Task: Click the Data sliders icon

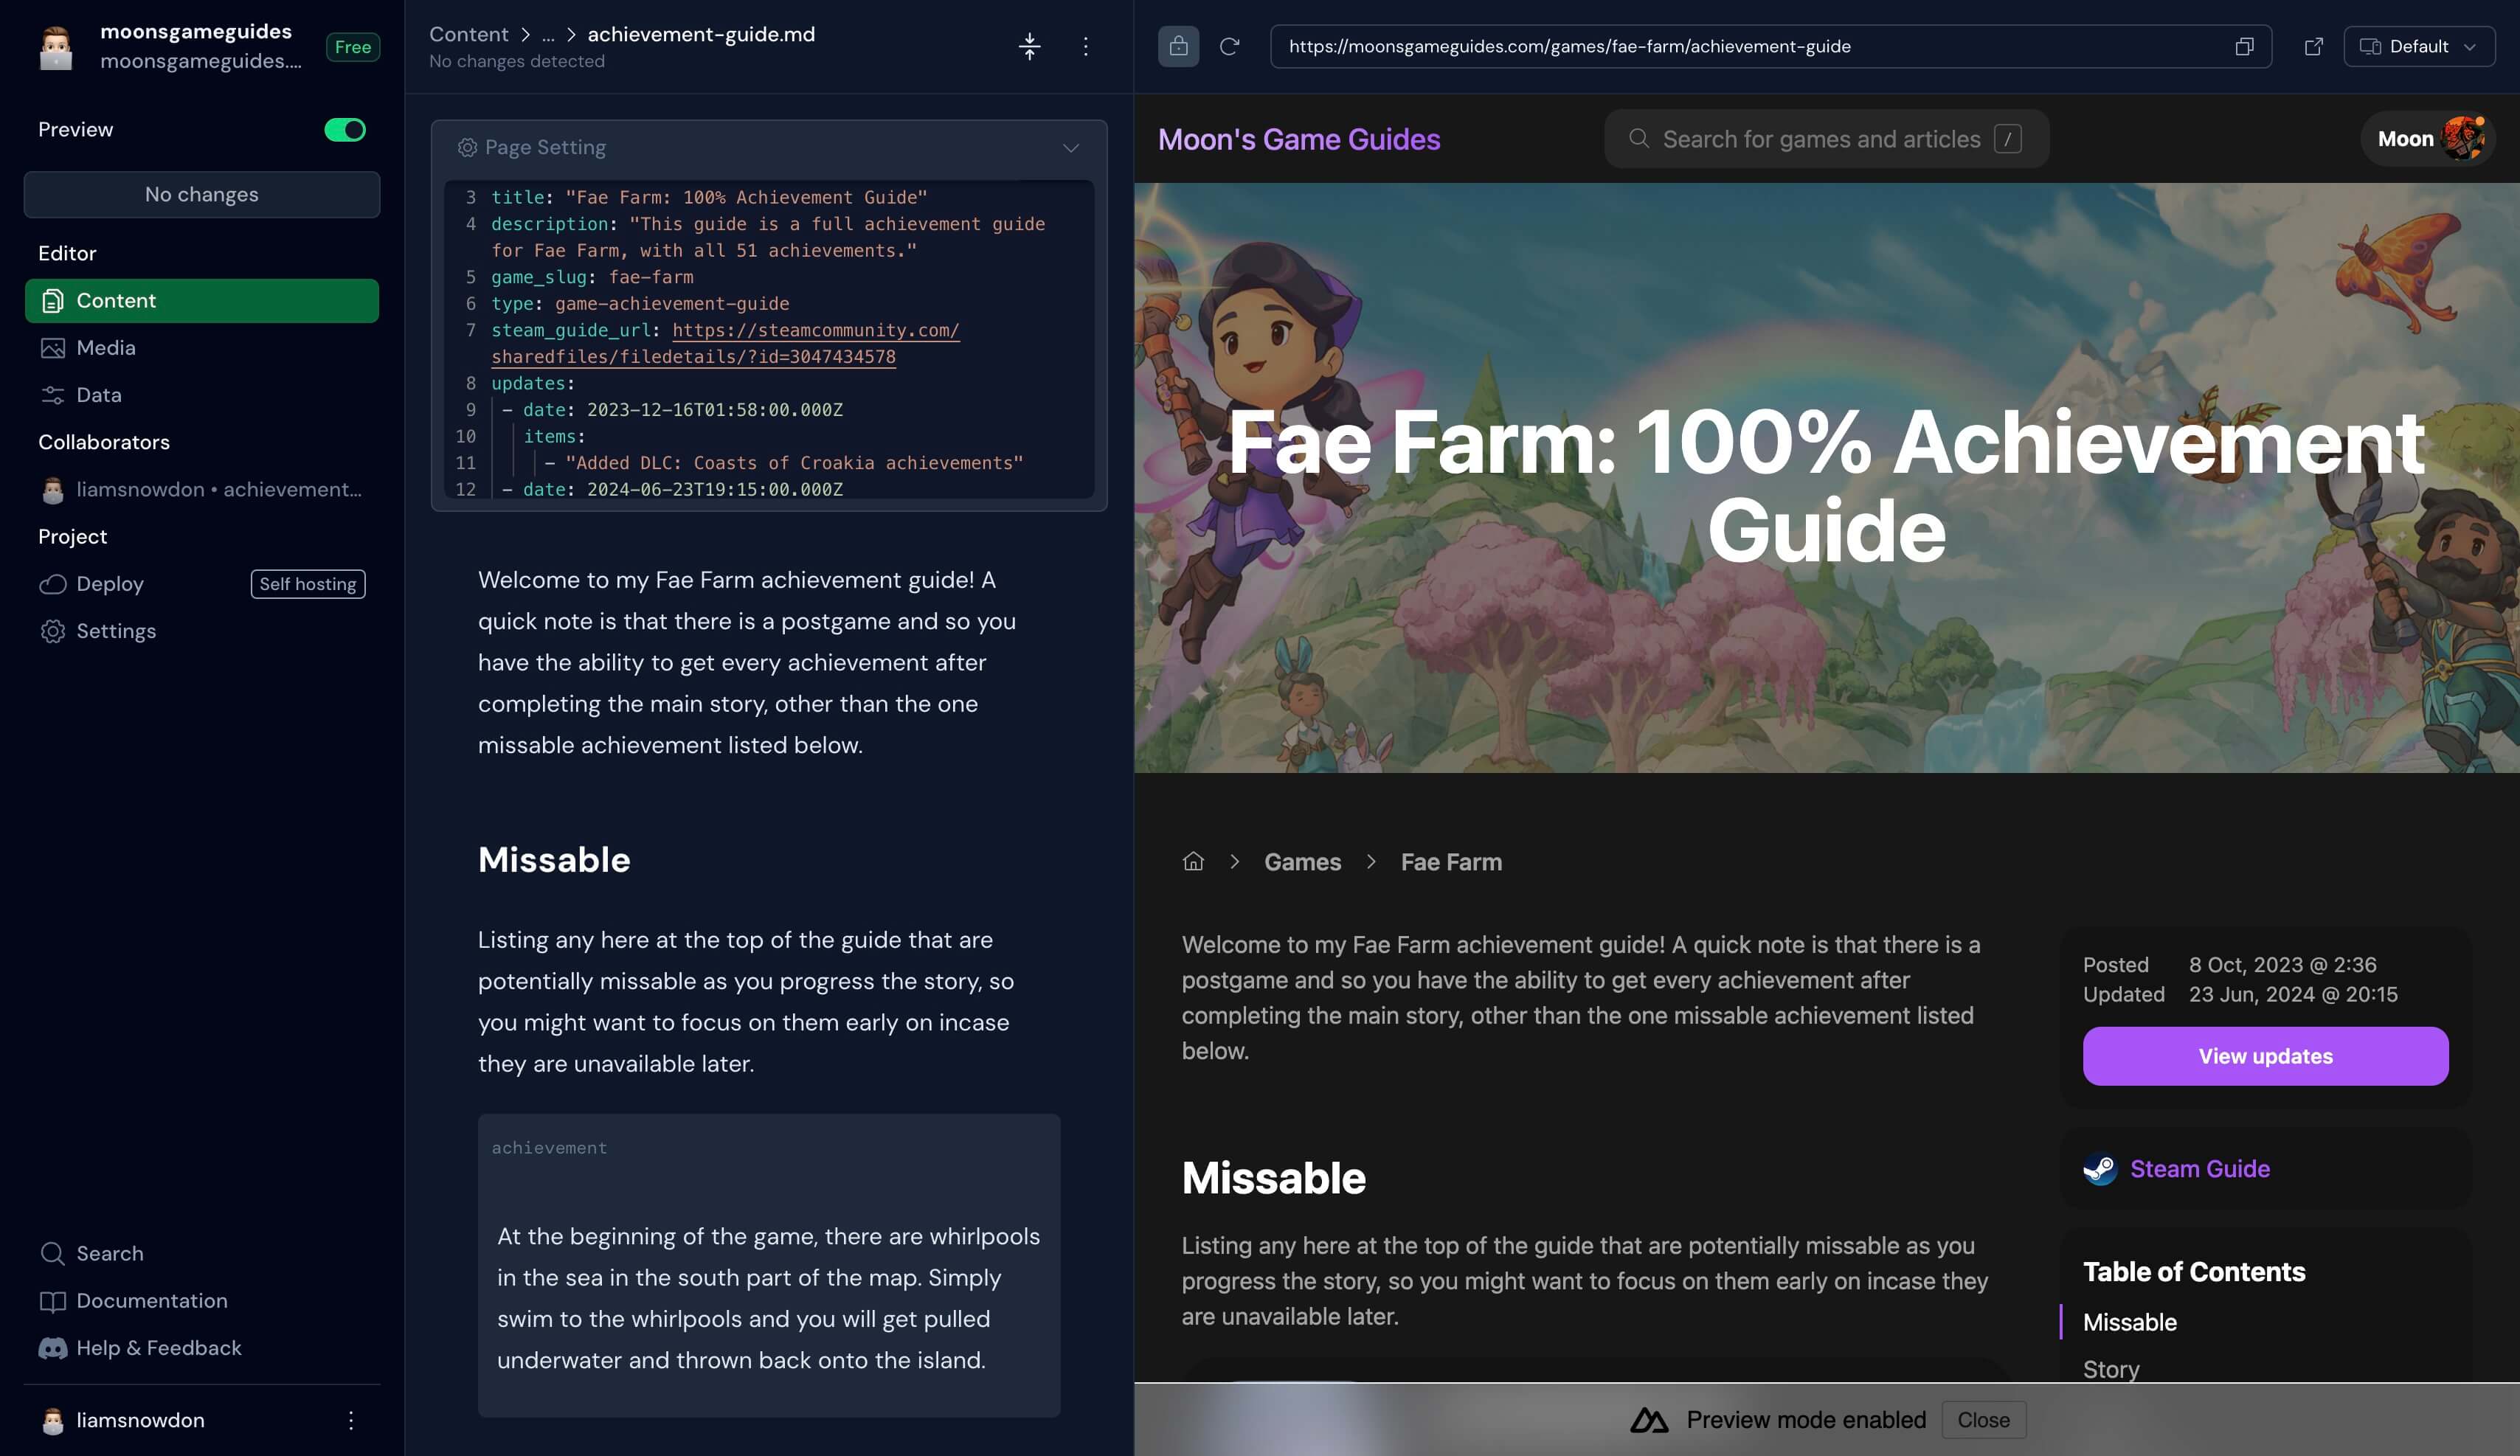Action: point(53,395)
